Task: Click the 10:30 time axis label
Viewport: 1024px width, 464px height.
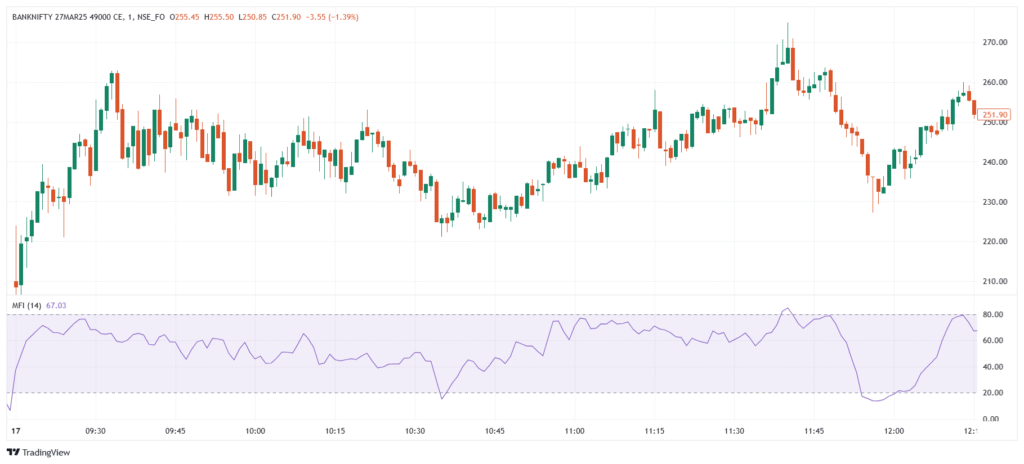Action: (415, 431)
